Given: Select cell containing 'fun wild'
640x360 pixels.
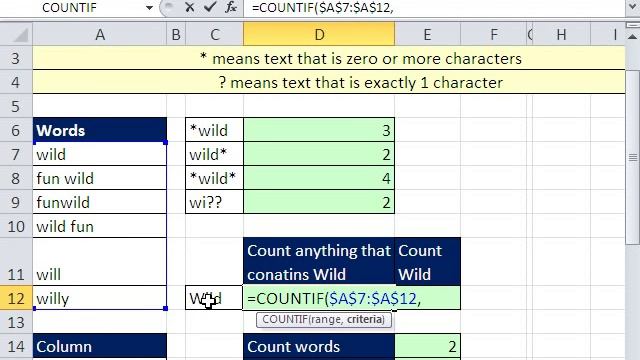Looking at the screenshot, I should pyautogui.click(x=100, y=178).
